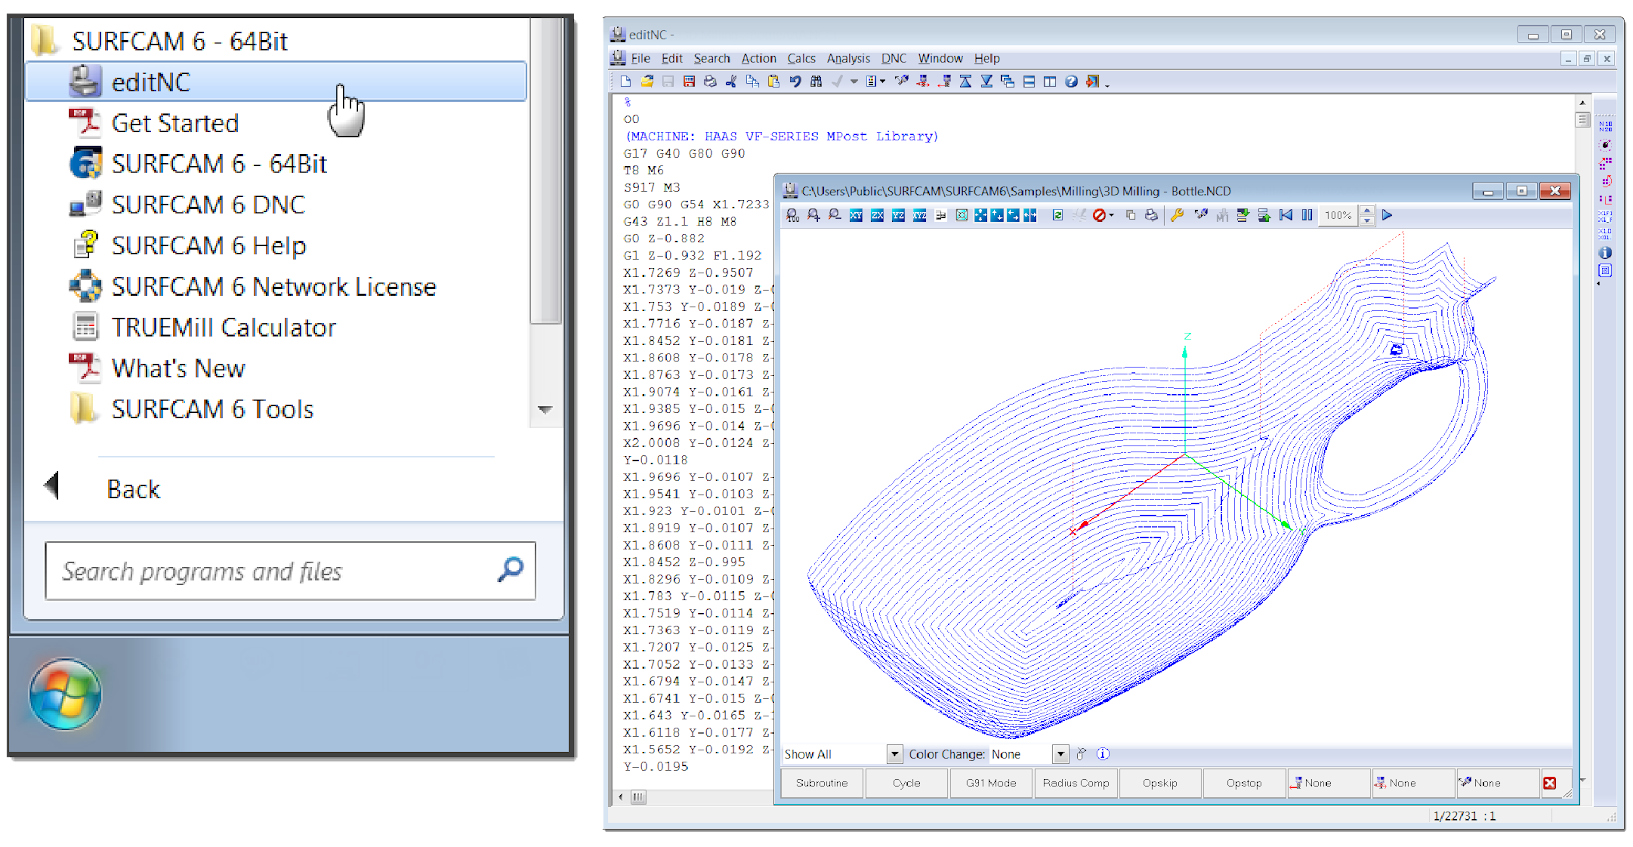Open the Edit menu

point(672,58)
